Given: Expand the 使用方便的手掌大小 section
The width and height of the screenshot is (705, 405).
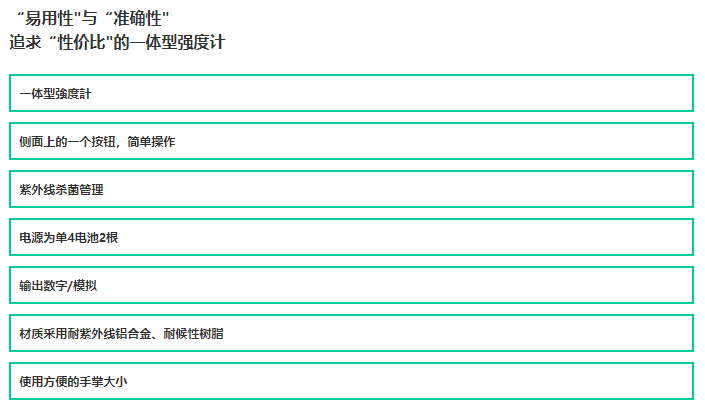Looking at the screenshot, I should [351, 381].
